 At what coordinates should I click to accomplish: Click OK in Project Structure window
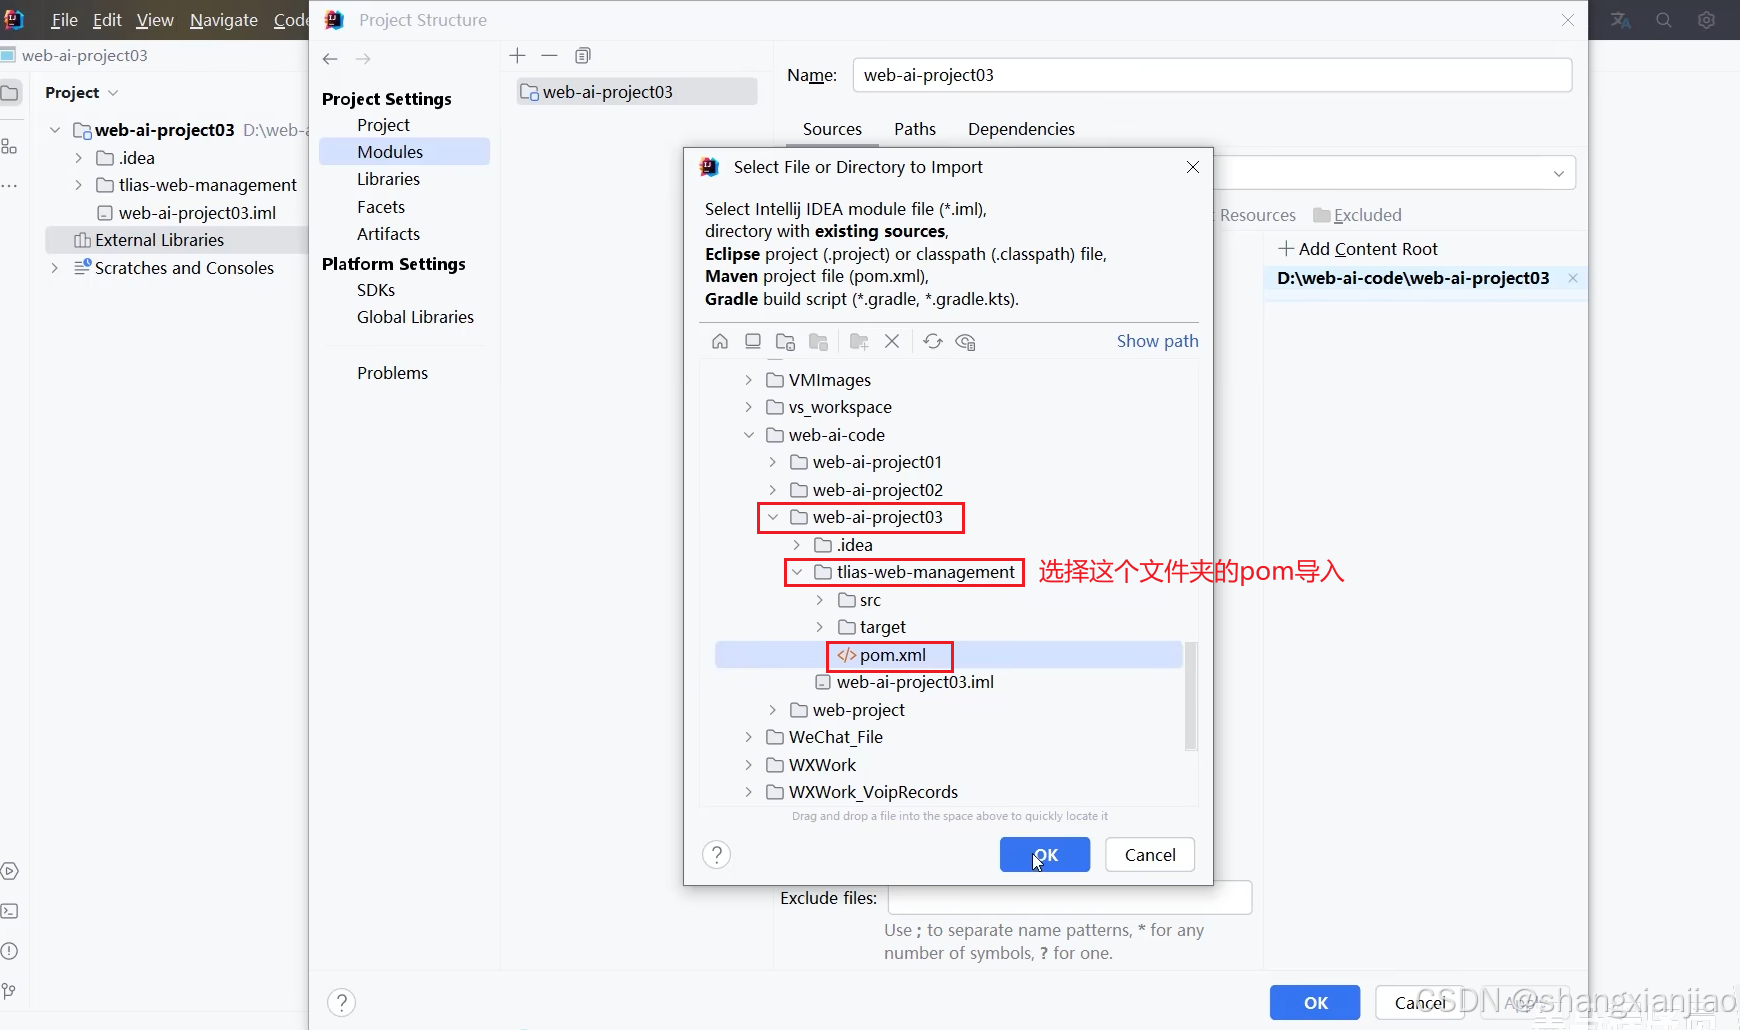[1315, 1003]
